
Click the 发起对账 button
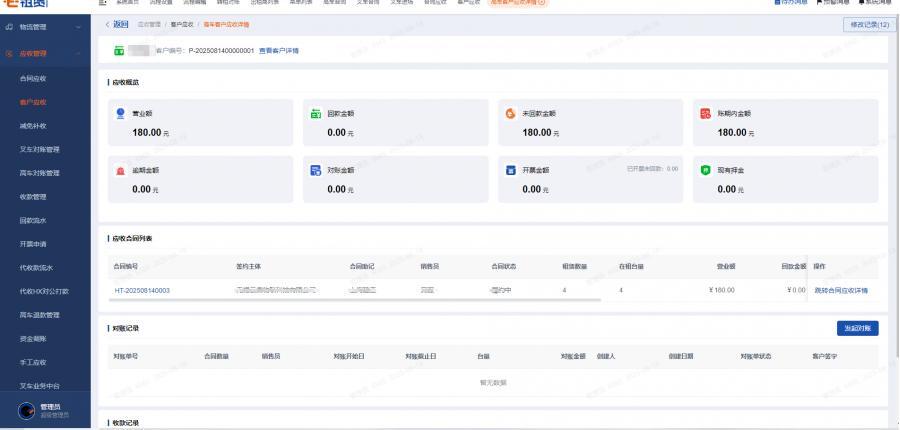pyautogui.click(x=856, y=328)
